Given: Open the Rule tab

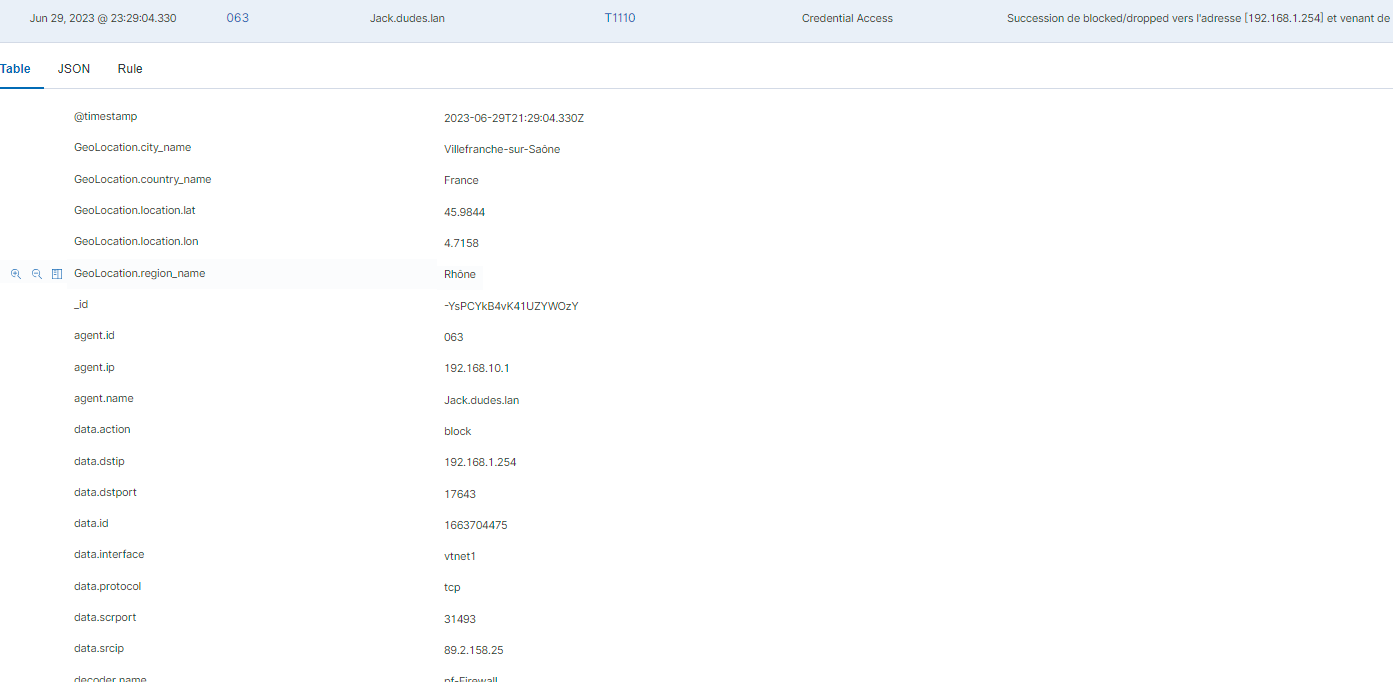Looking at the screenshot, I should click(x=130, y=69).
